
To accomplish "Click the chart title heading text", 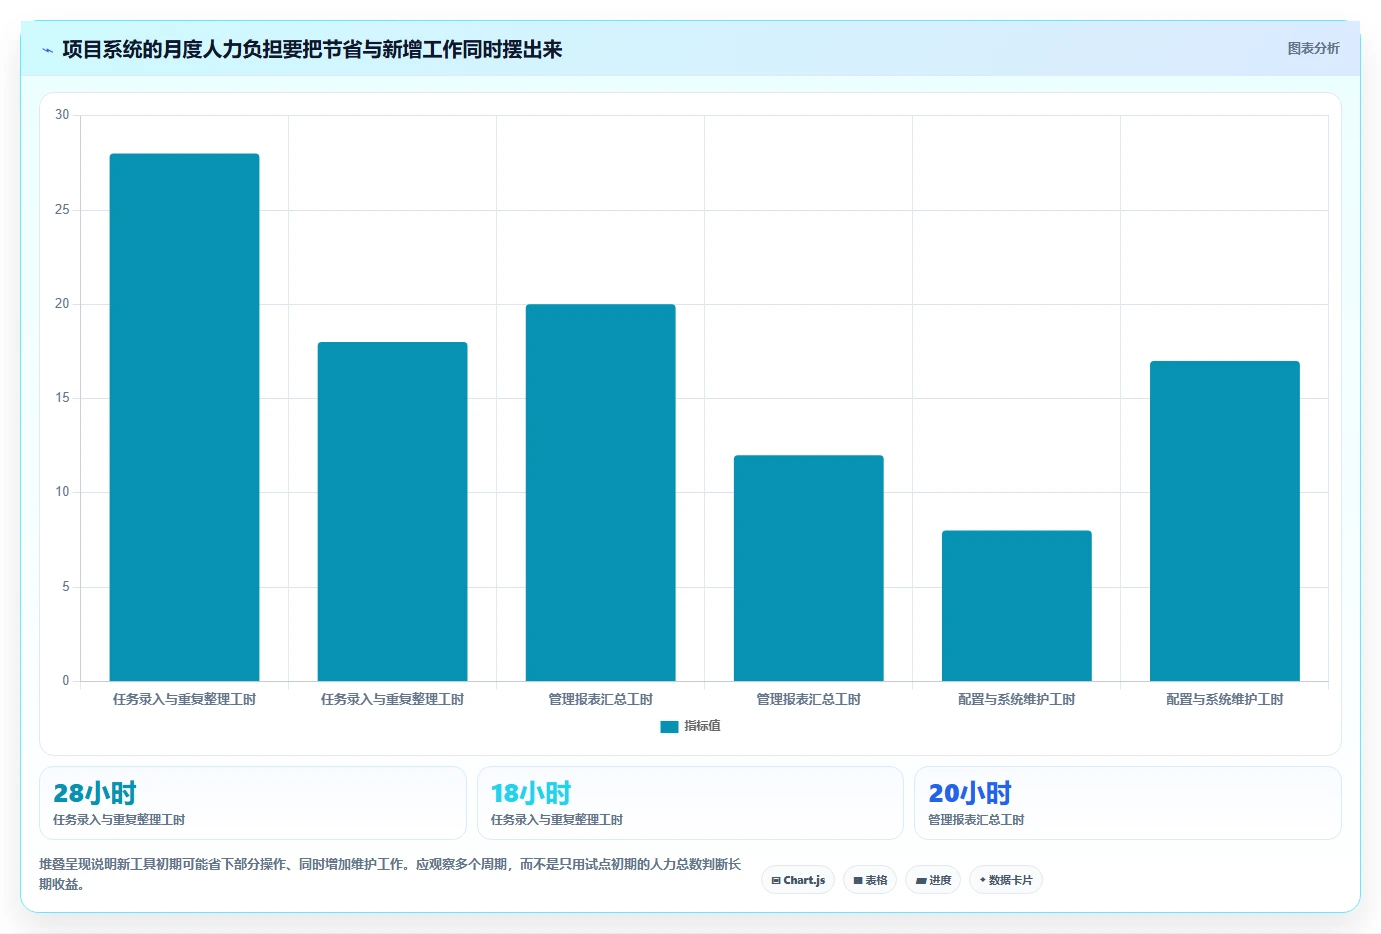I will click(312, 49).
